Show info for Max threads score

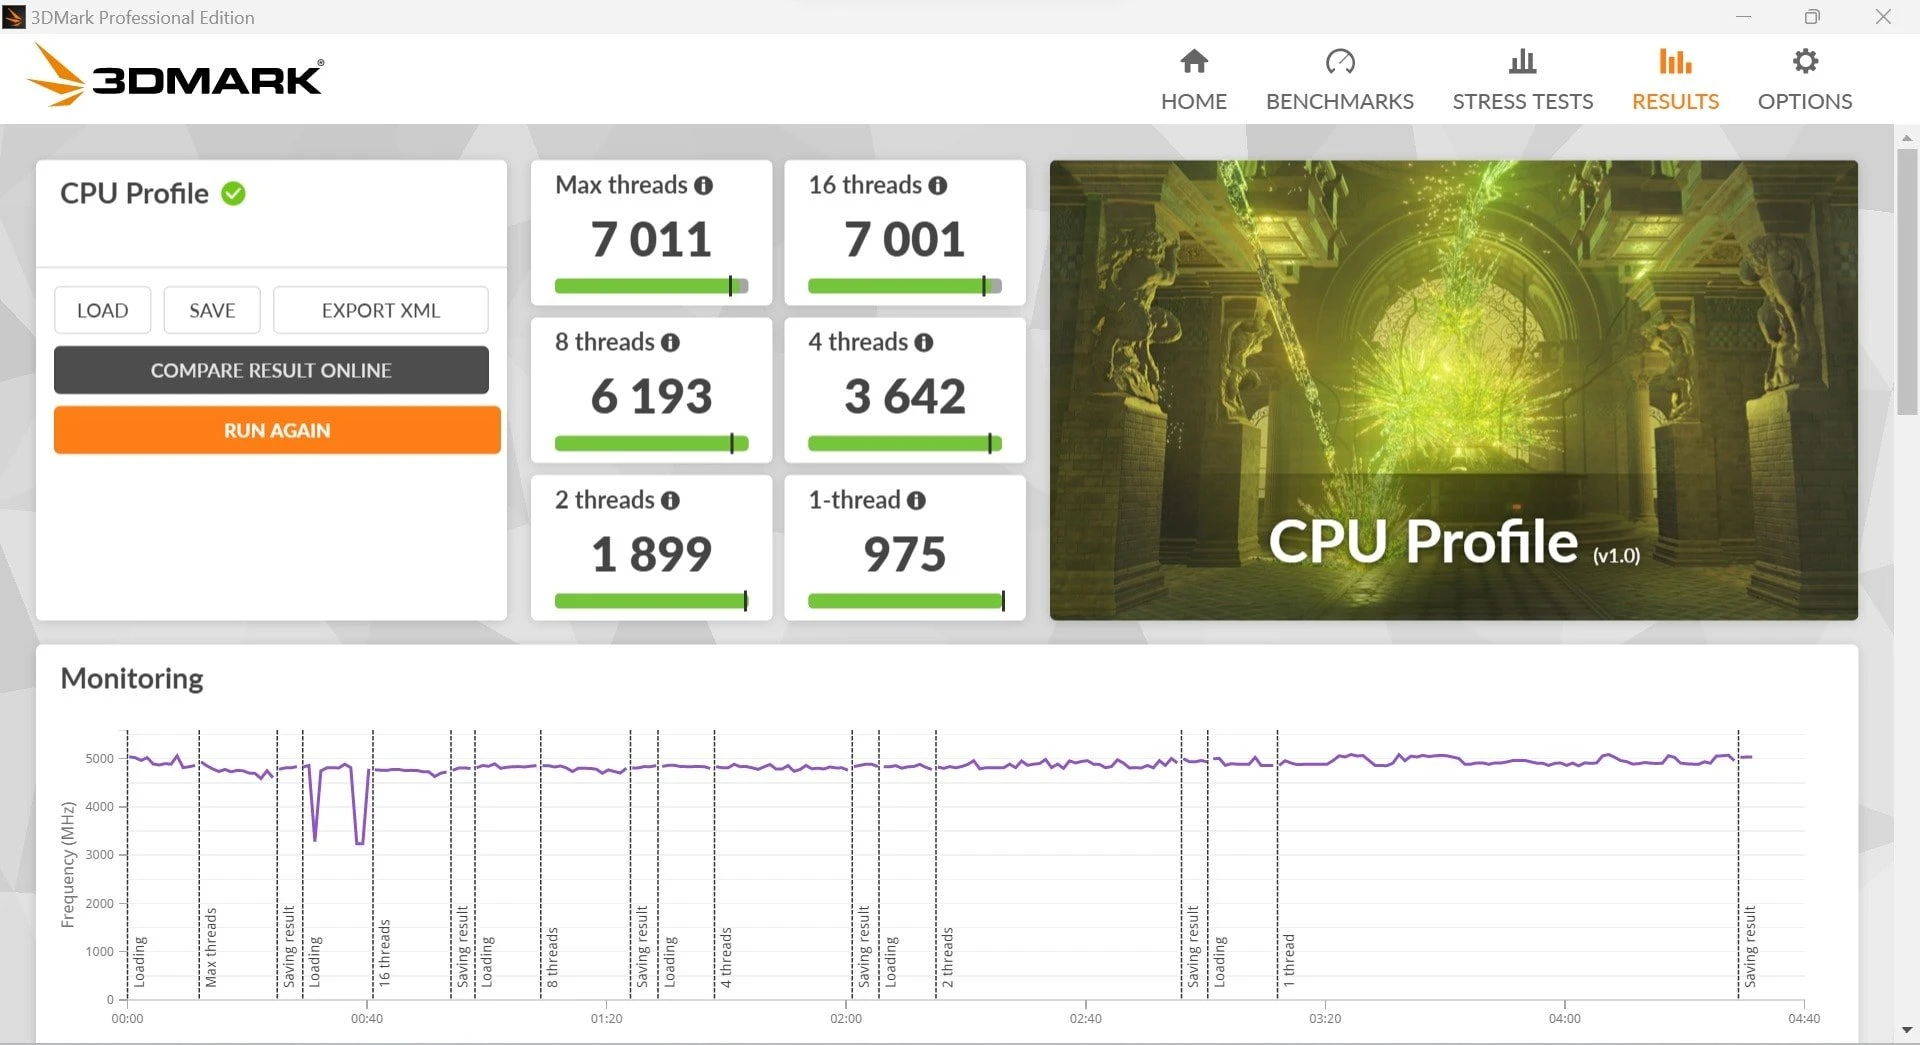[704, 186]
